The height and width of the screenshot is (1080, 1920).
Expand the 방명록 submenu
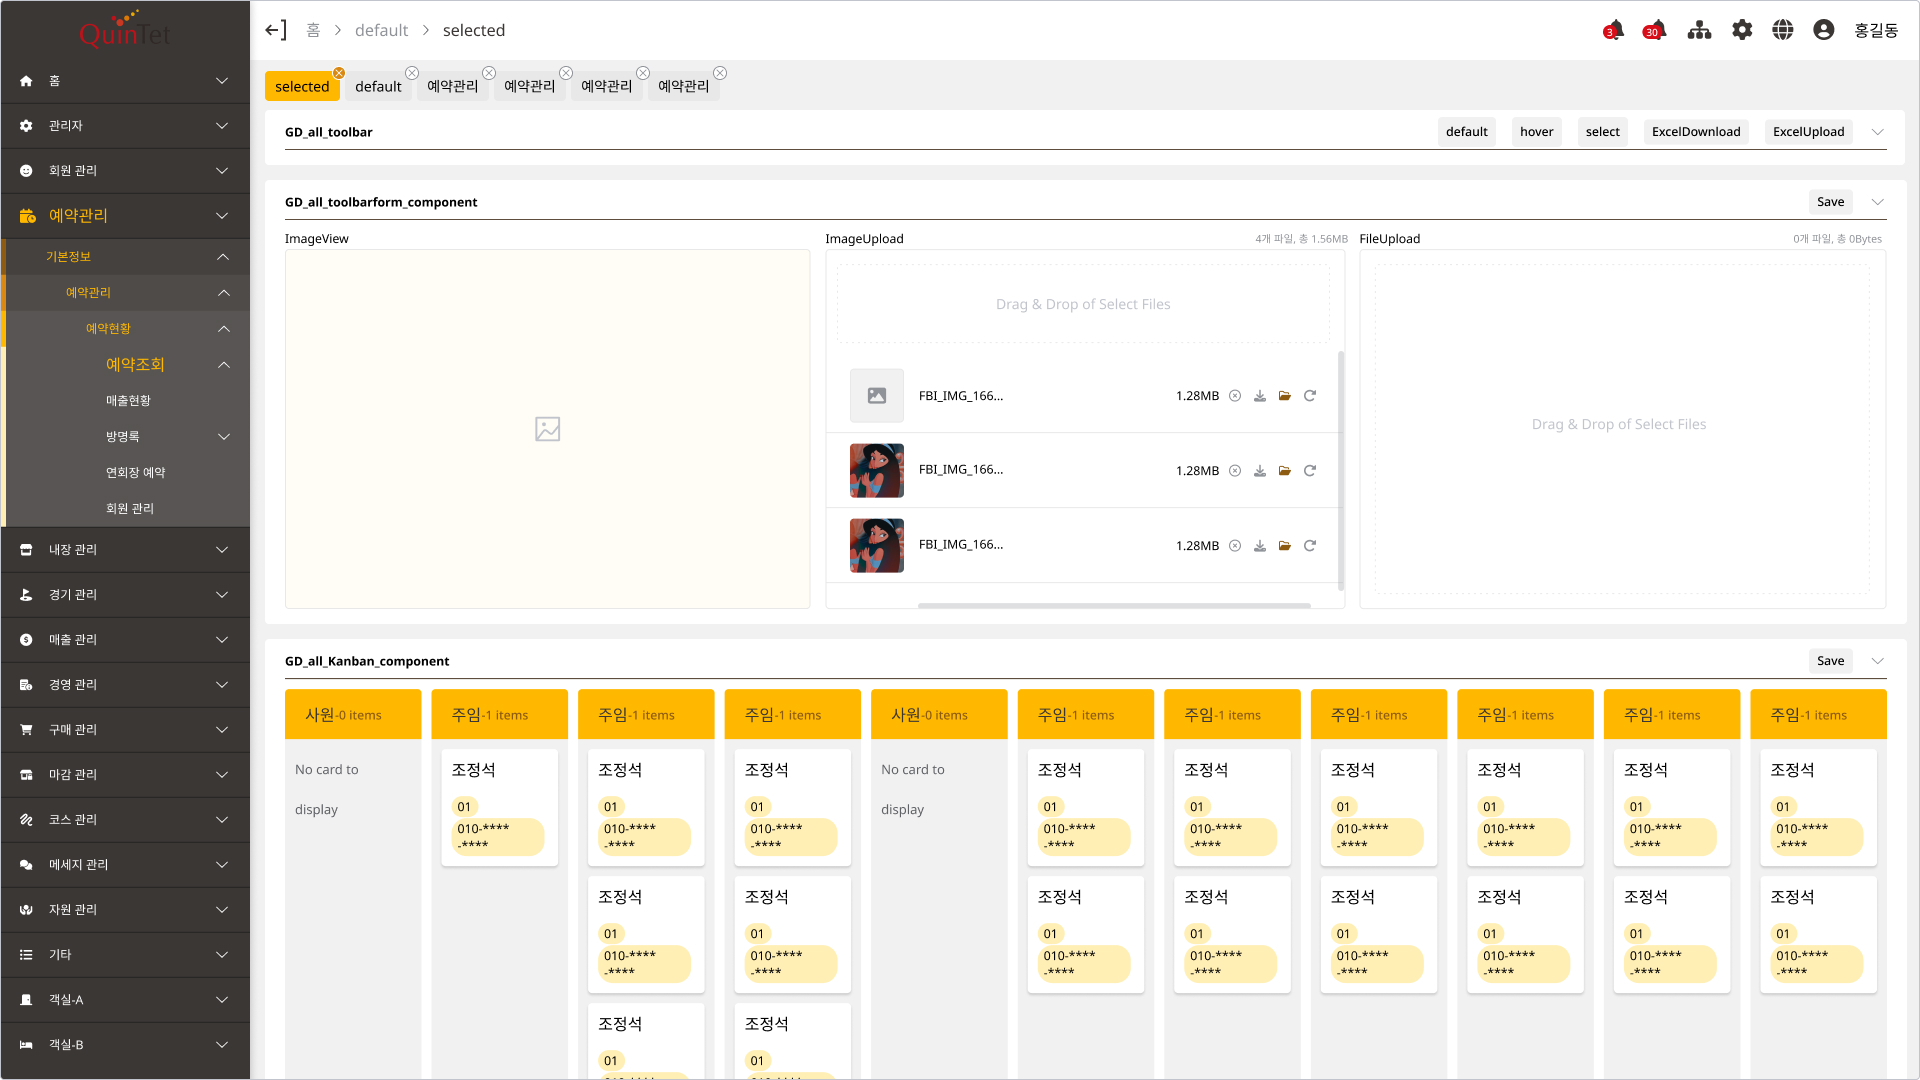(224, 437)
